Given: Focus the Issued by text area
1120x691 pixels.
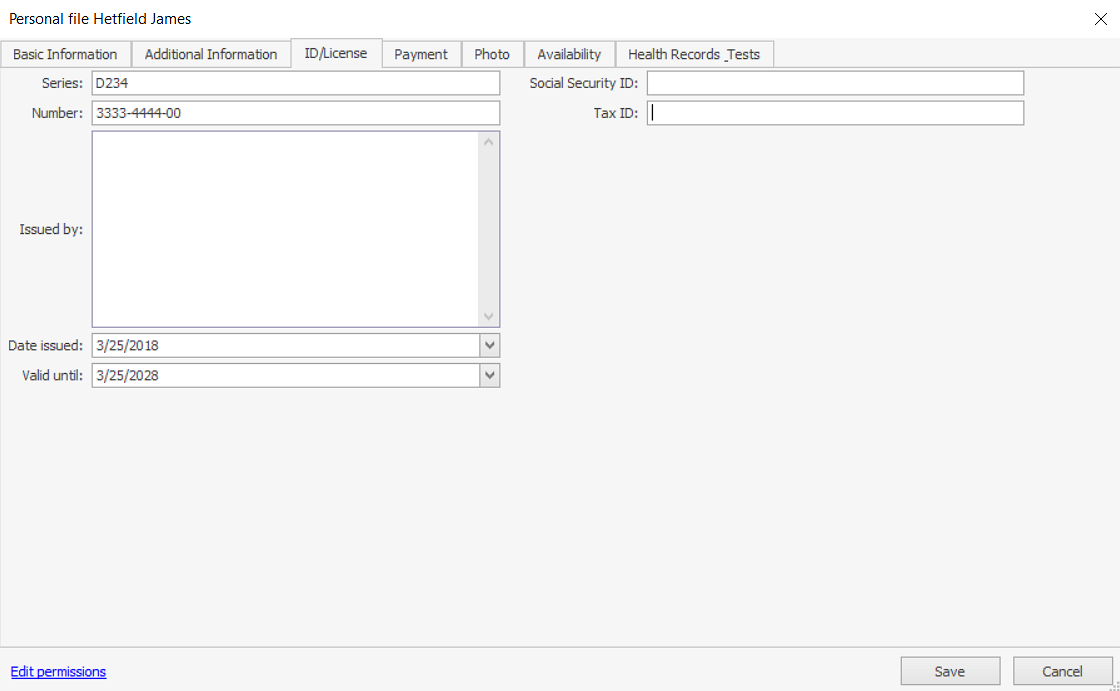Looking at the screenshot, I should pos(286,229).
